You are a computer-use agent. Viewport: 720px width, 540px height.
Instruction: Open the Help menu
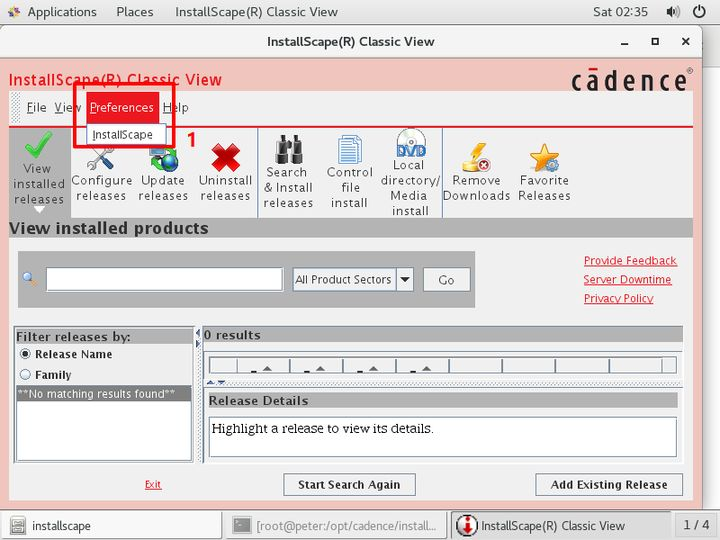pos(175,107)
